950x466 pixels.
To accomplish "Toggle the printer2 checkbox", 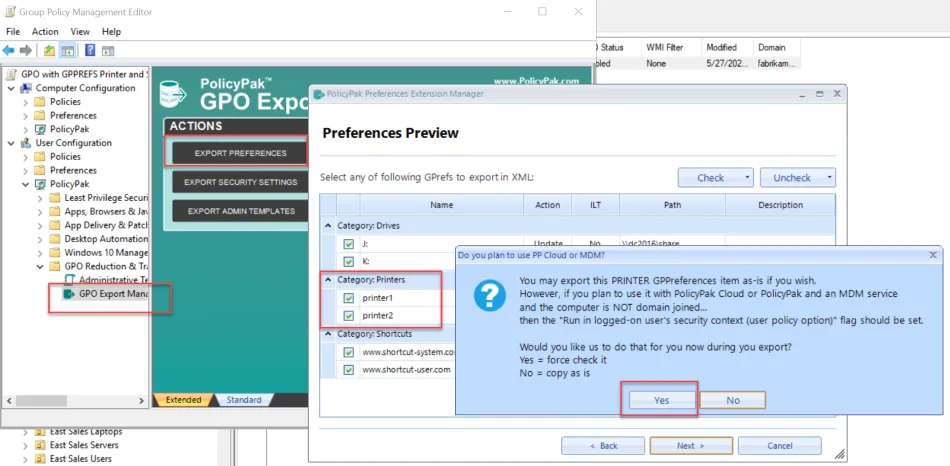I will tap(349, 316).
